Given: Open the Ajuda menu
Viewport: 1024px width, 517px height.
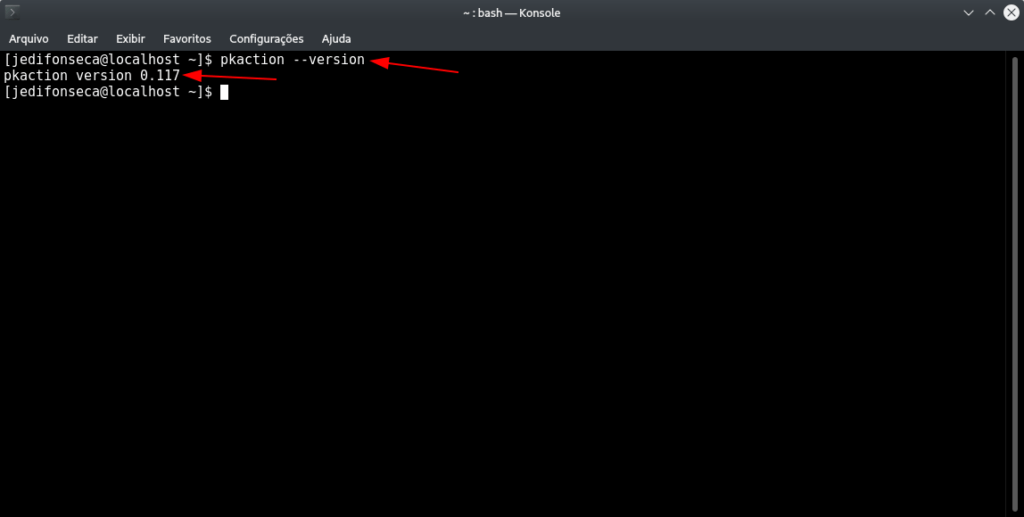Looking at the screenshot, I should [336, 39].
